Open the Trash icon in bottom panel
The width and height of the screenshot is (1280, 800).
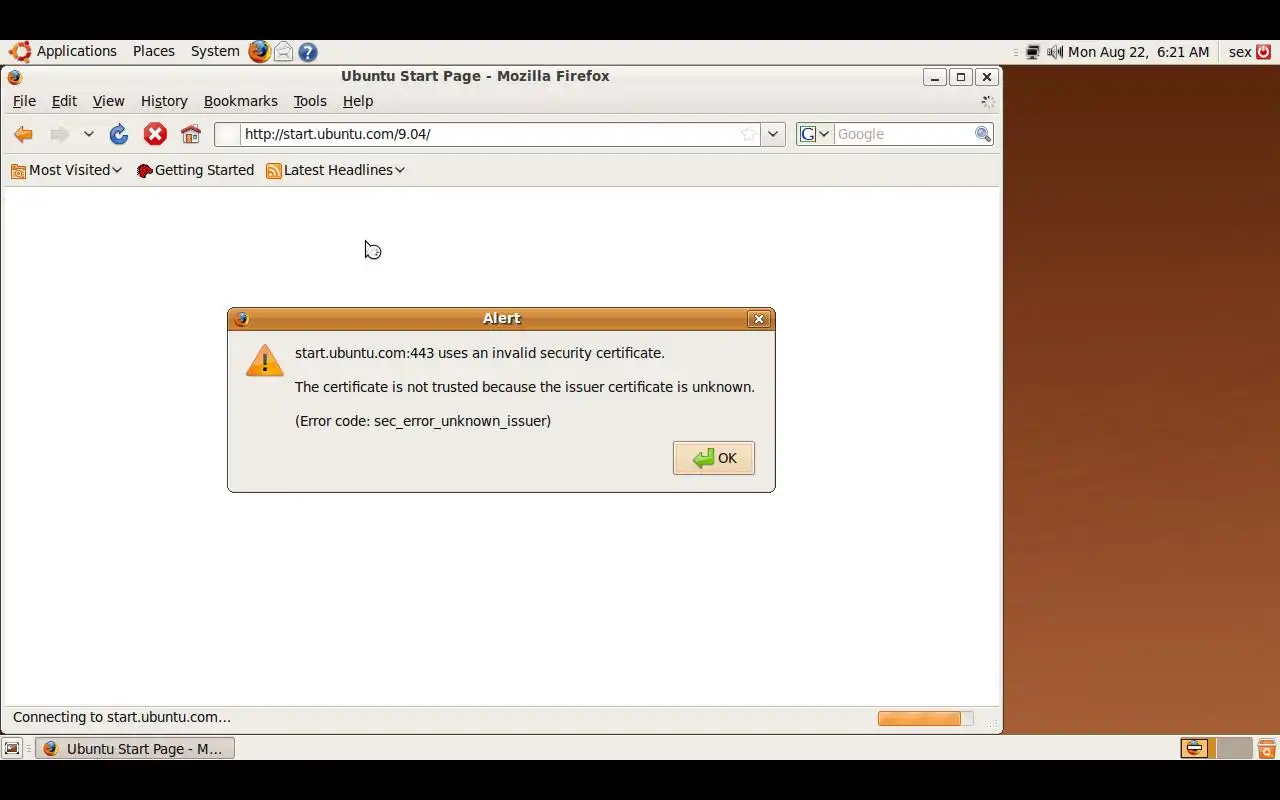[x=1267, y=748]
